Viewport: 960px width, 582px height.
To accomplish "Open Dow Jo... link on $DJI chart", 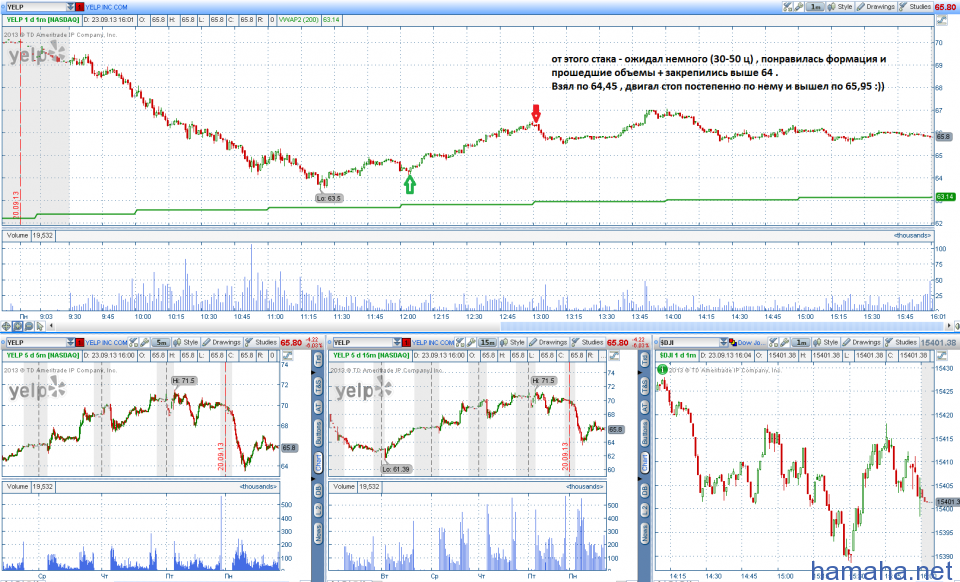I will (752, 343).
